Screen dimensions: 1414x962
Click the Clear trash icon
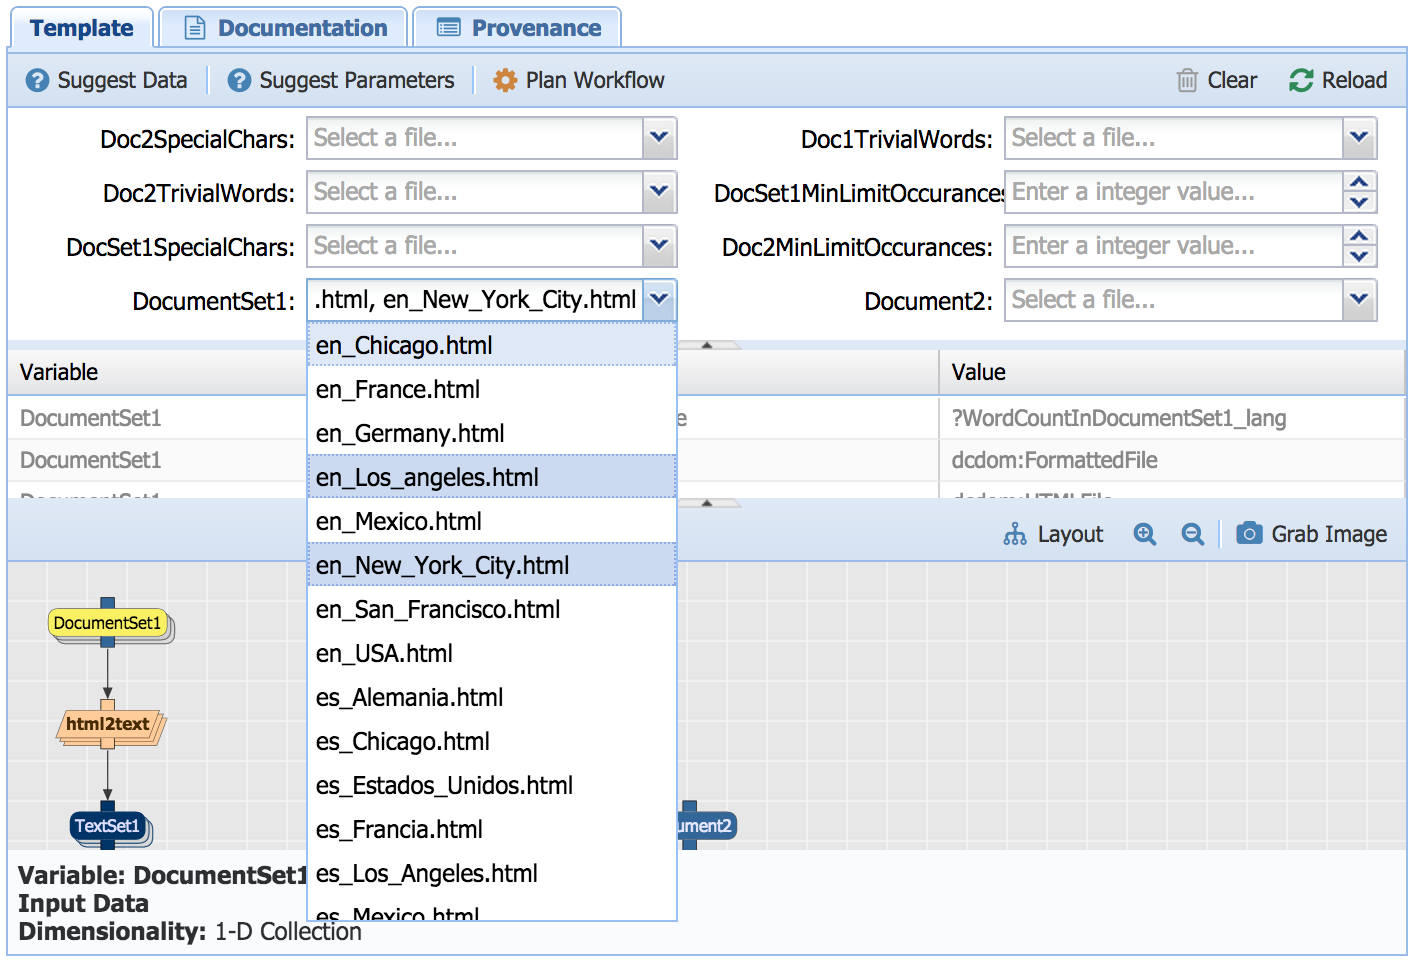1187,80
